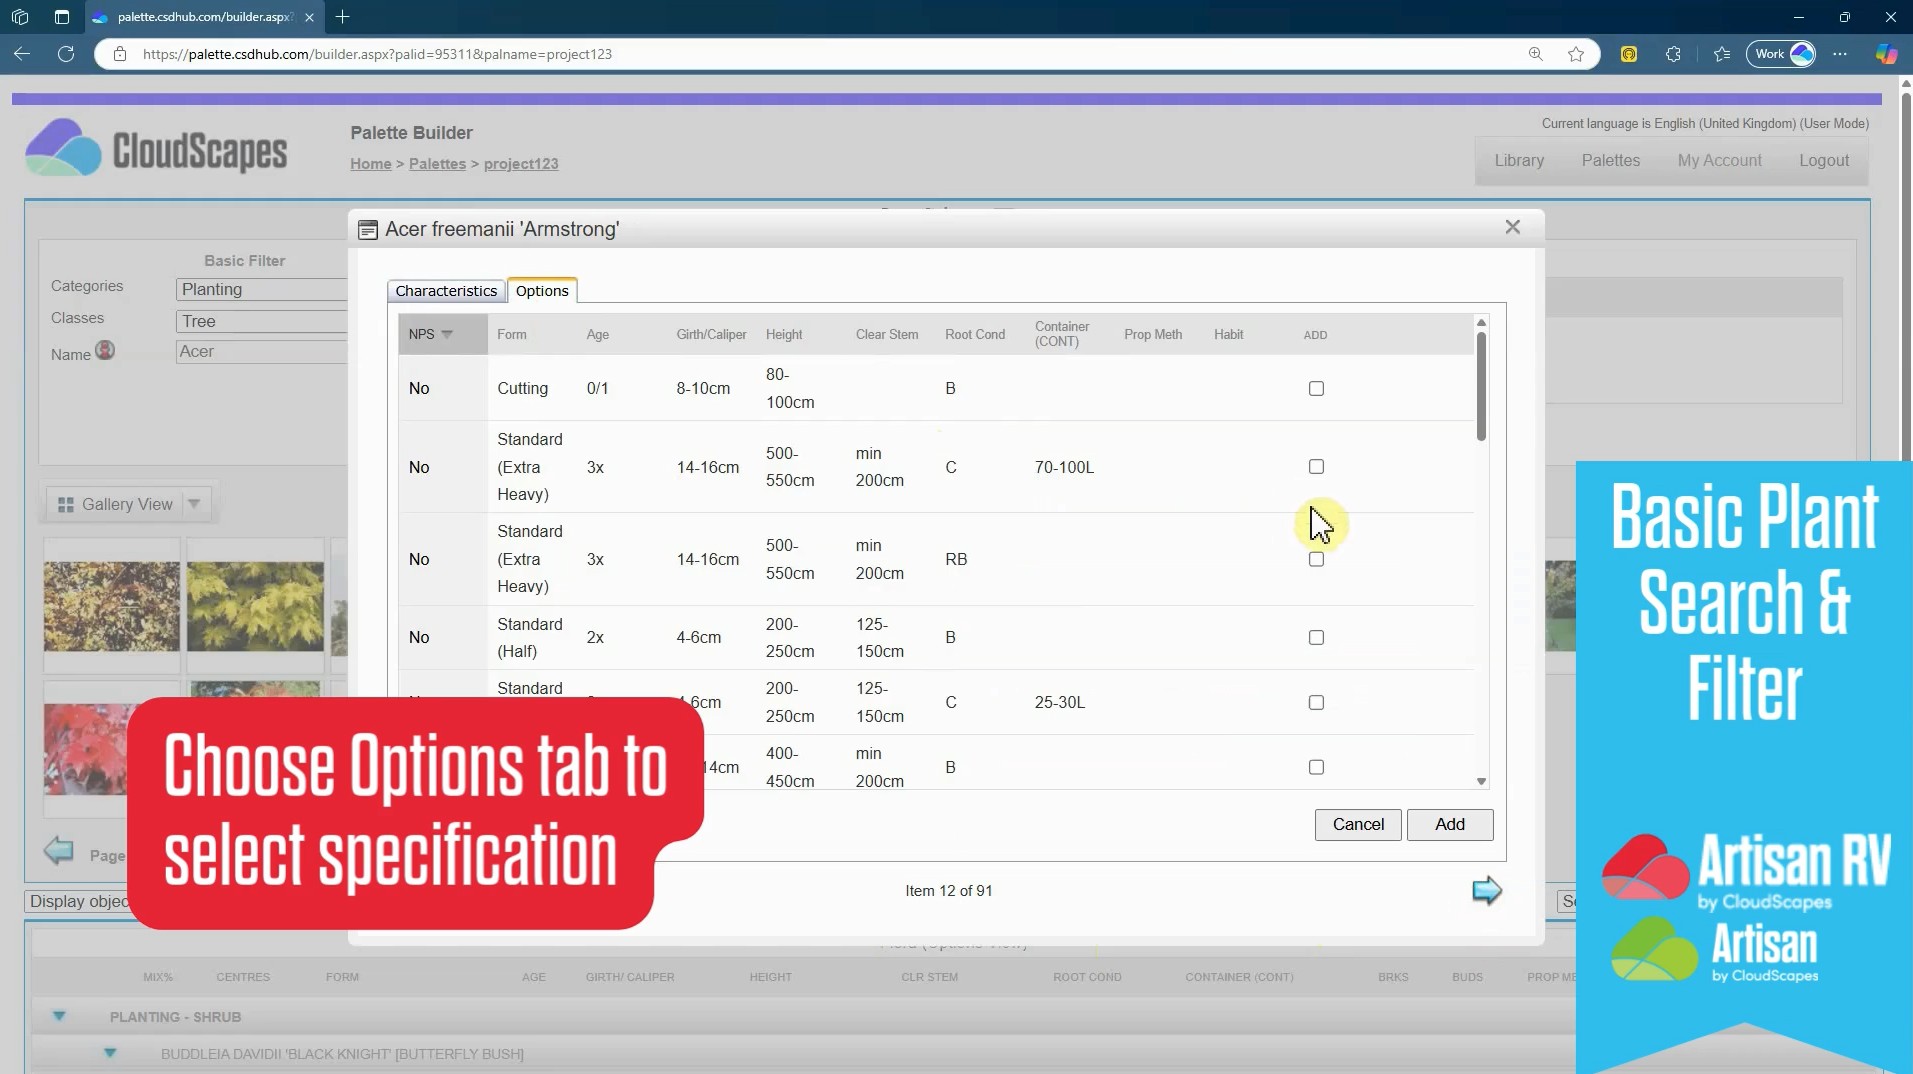Tick ADD checkbox for 70-100L container row
This screenshot has width=1913, height=1074.
click(1316, 467)
